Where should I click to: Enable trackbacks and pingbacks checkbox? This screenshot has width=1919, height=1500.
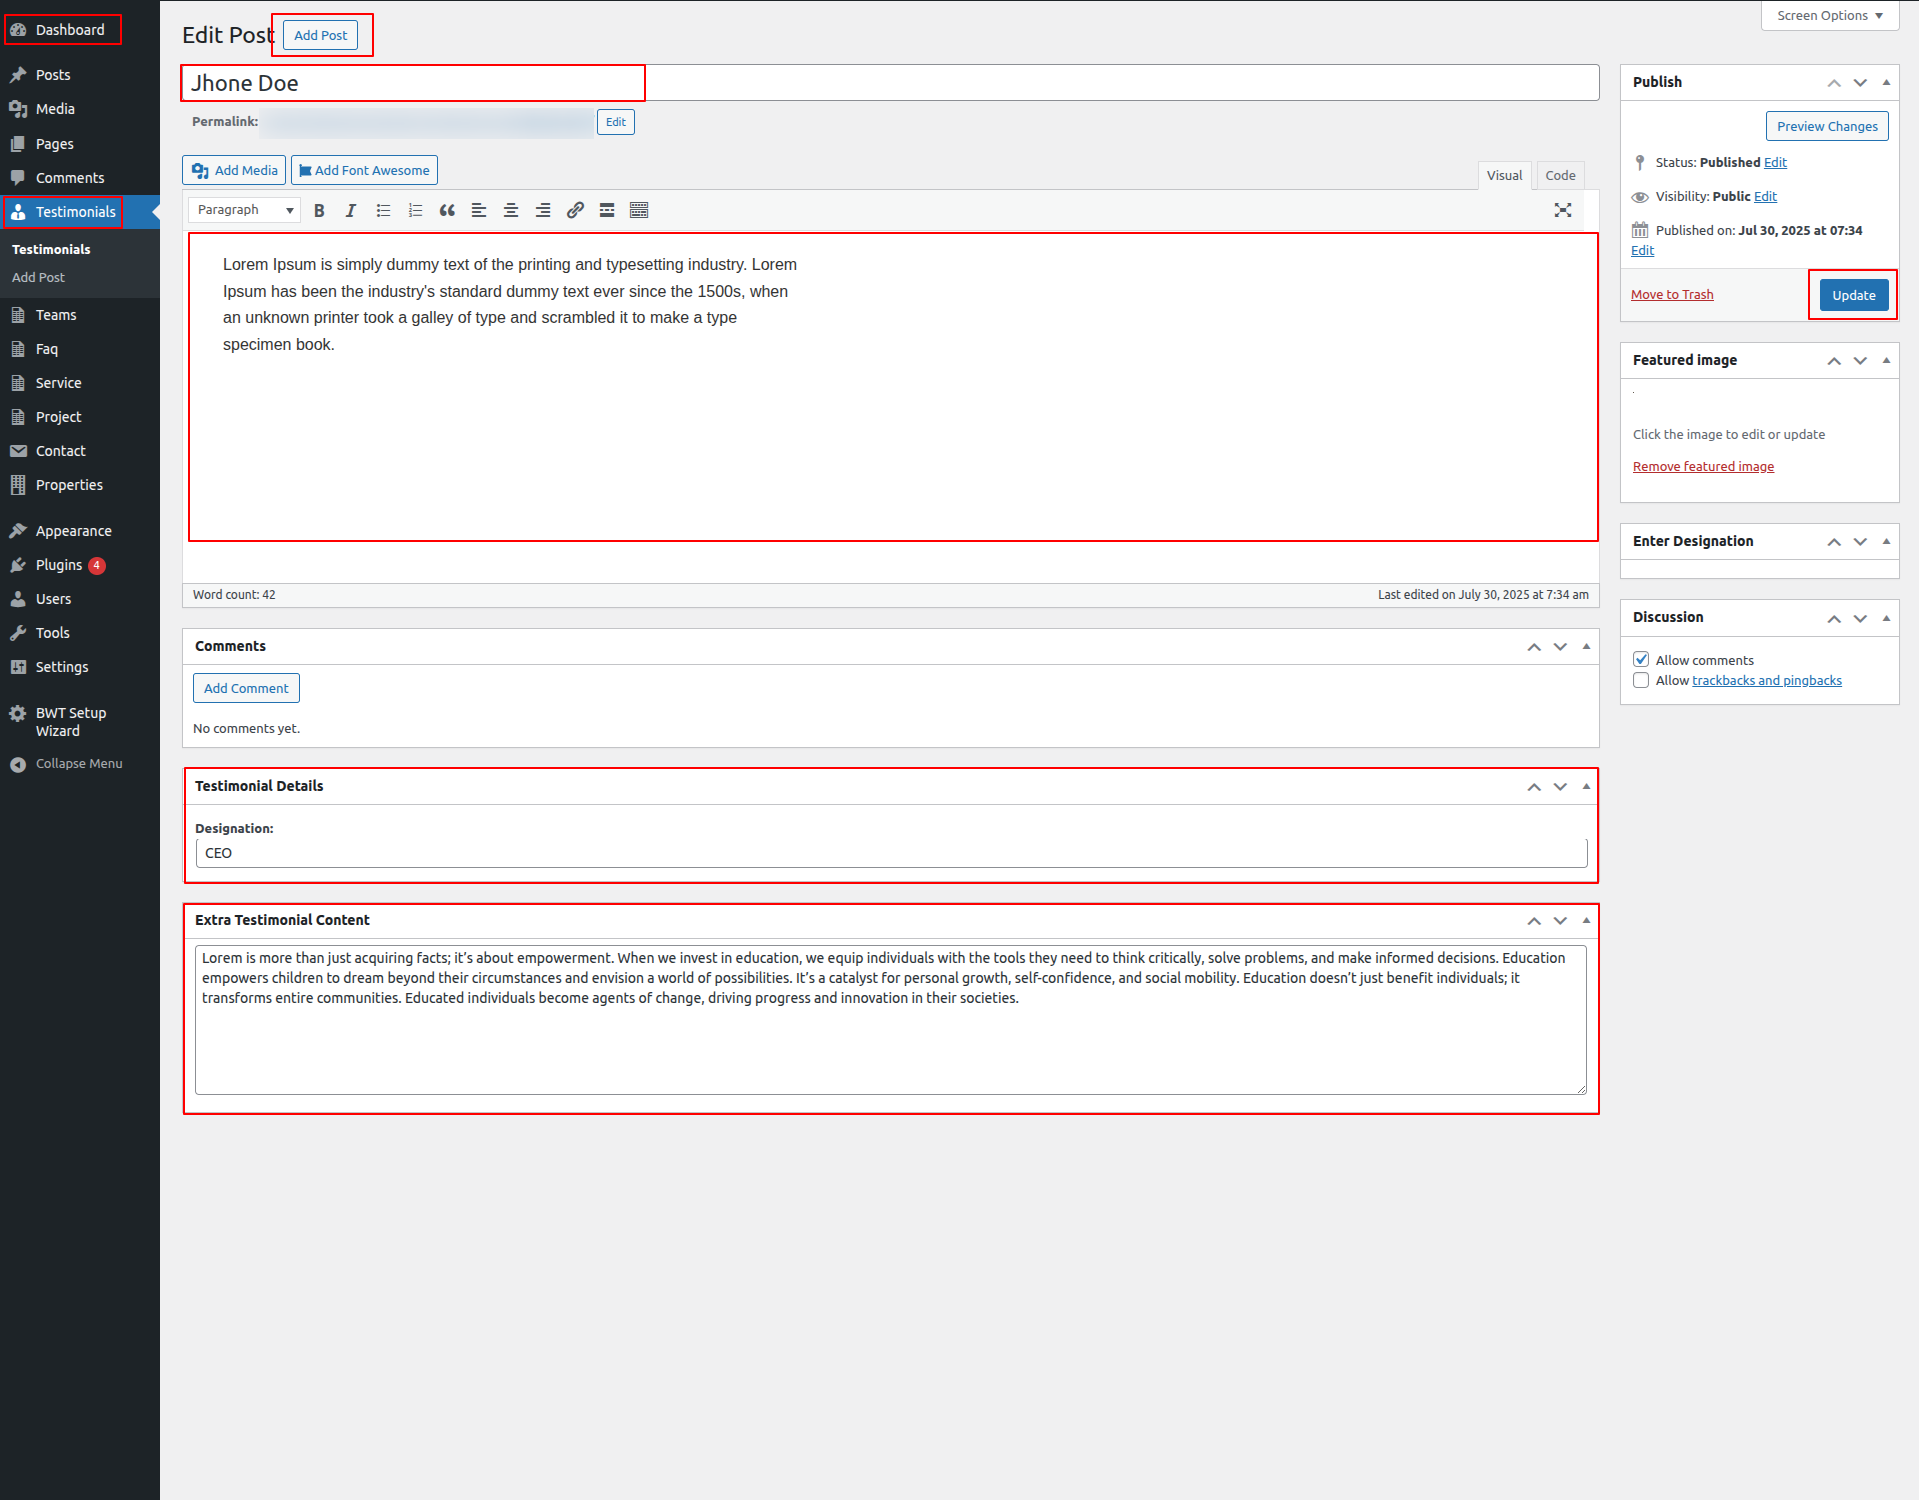pos(1641,681)
